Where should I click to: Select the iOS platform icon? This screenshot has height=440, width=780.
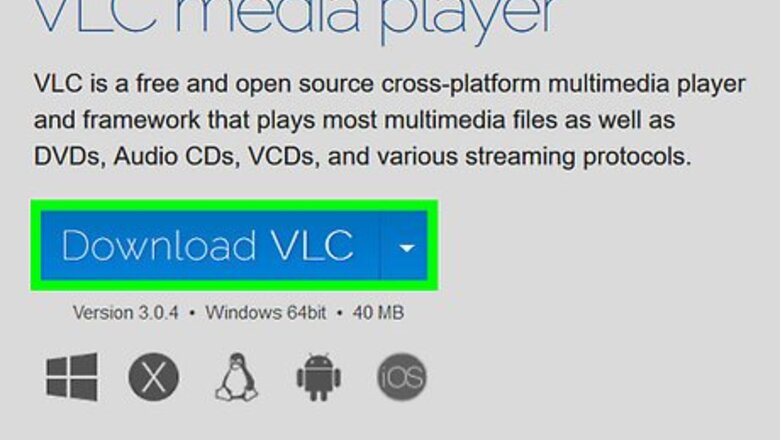pyautogui.click(x=402, y=377)
